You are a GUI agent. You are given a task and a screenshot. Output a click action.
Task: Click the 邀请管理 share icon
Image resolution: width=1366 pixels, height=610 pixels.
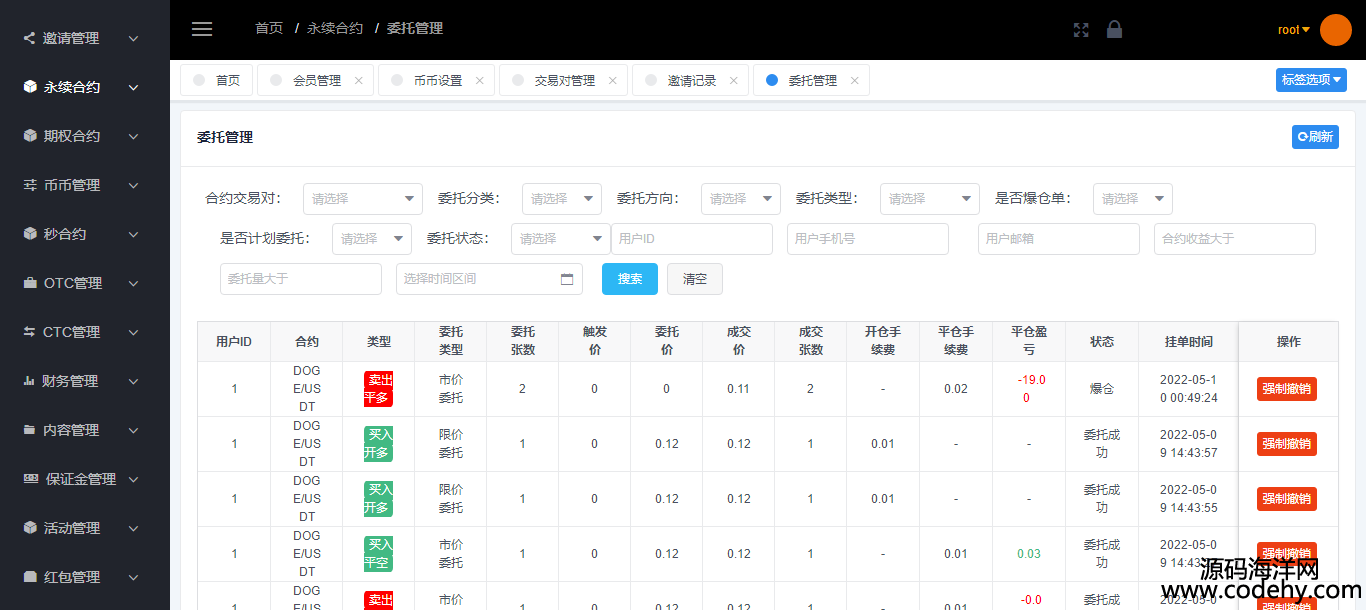click(x=29, y=38)
